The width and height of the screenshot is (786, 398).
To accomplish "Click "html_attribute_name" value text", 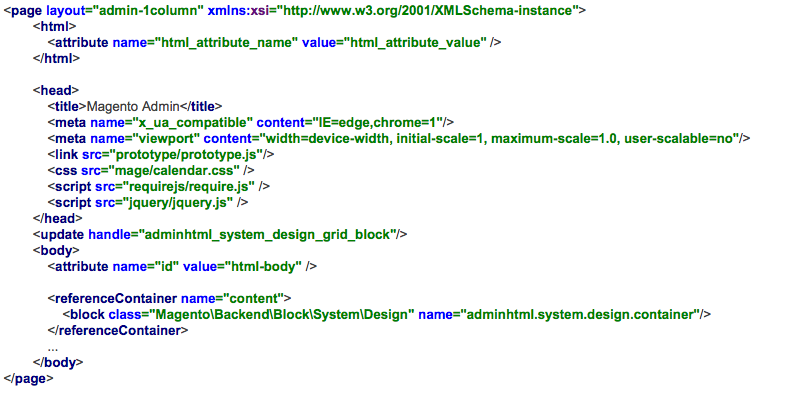I will pyautogui.click(x=227, y=43).
